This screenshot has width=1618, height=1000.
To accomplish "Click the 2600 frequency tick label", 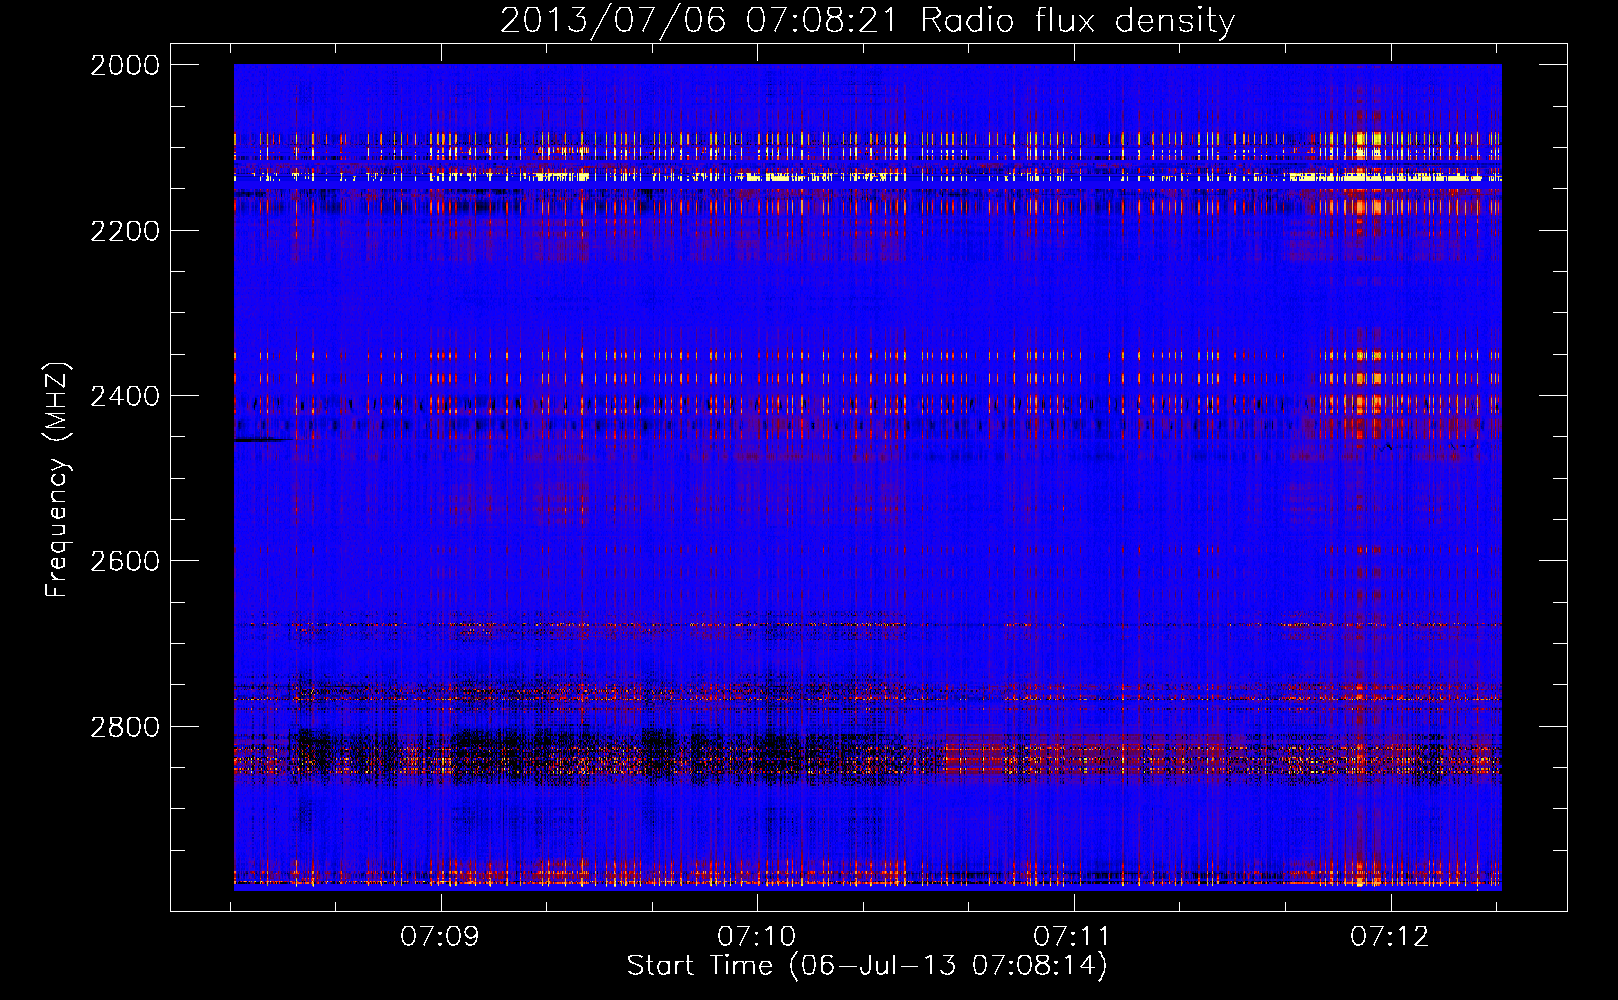I will (125, 561).
